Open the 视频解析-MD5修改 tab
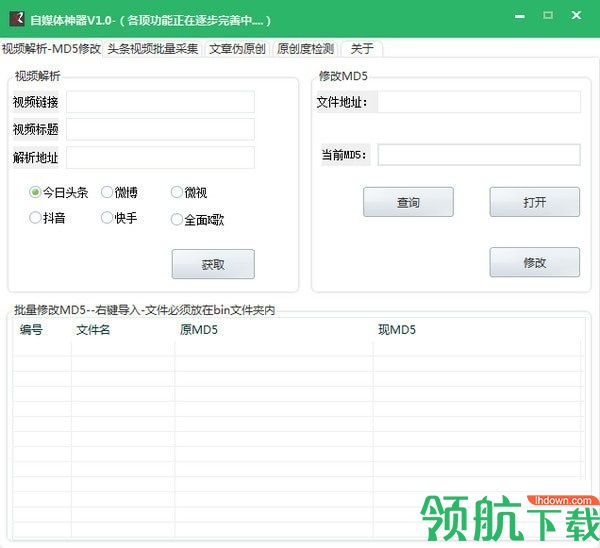 point(51,49)
